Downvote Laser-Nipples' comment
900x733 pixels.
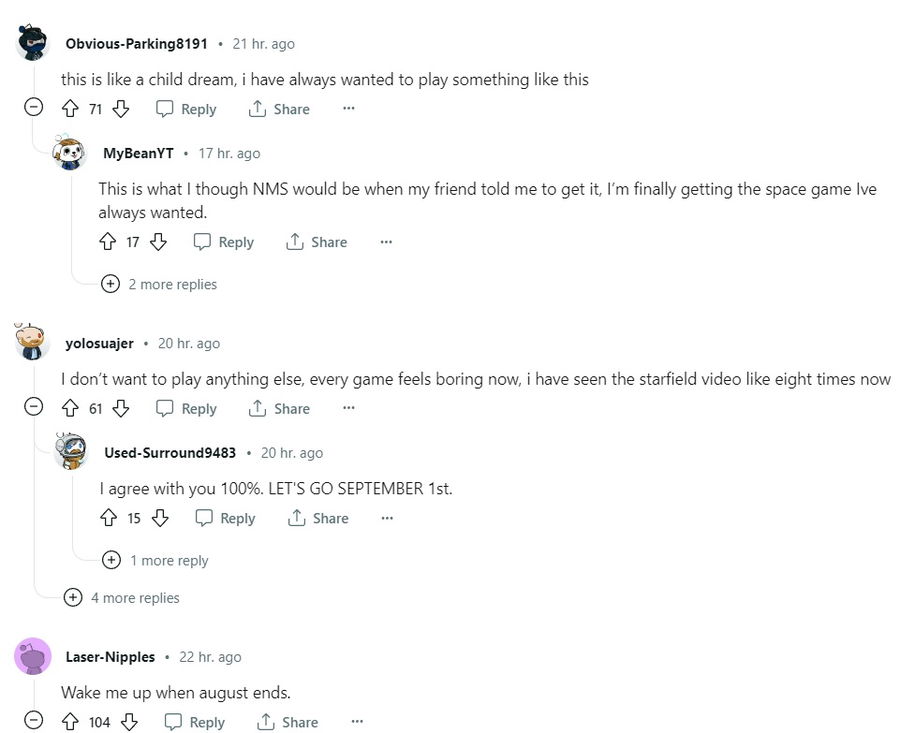[129, 722]
